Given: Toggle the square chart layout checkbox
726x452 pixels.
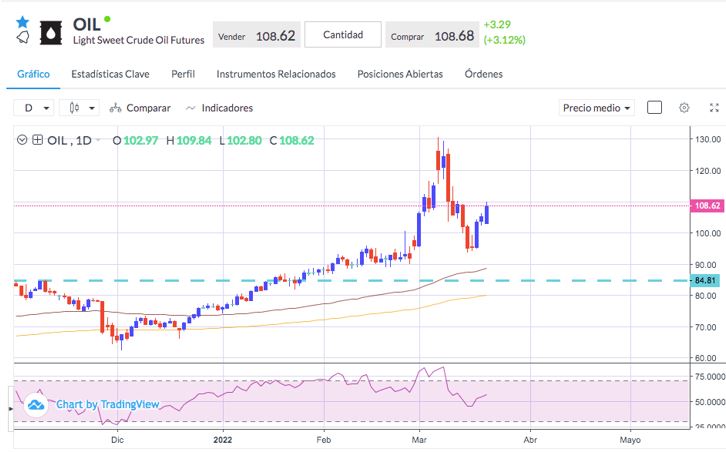Looking at the screenshot, I should (654, 107).
